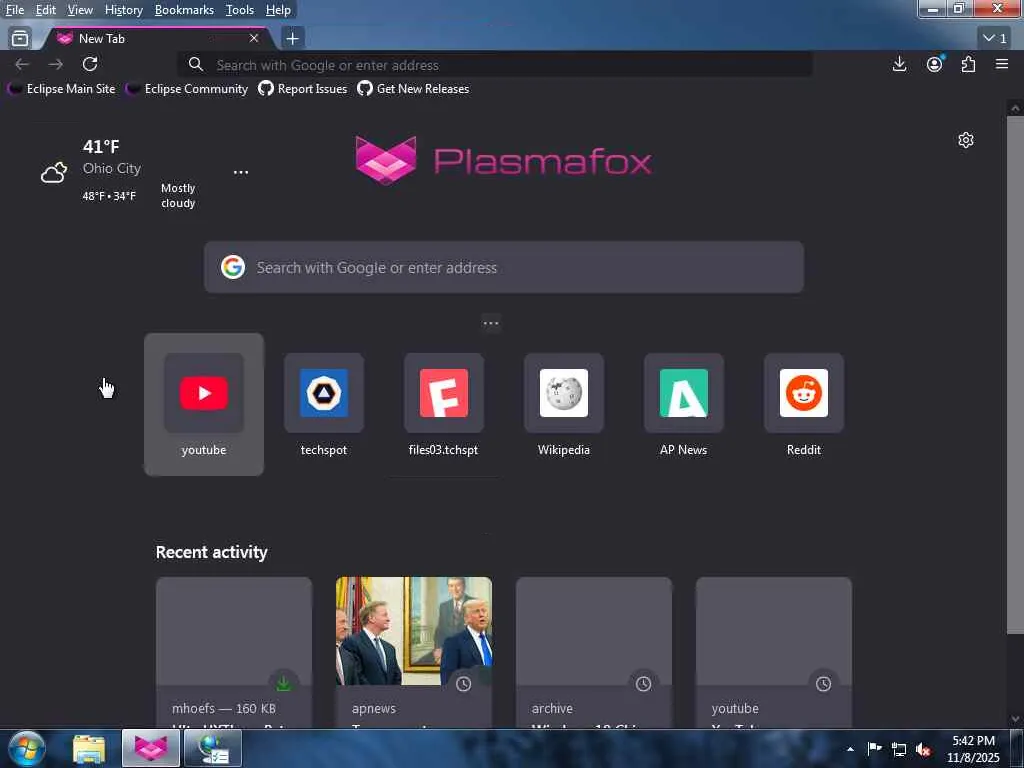Open the Help menu
Viewport: 1024px width, 768px height.
tap(278, 10)
